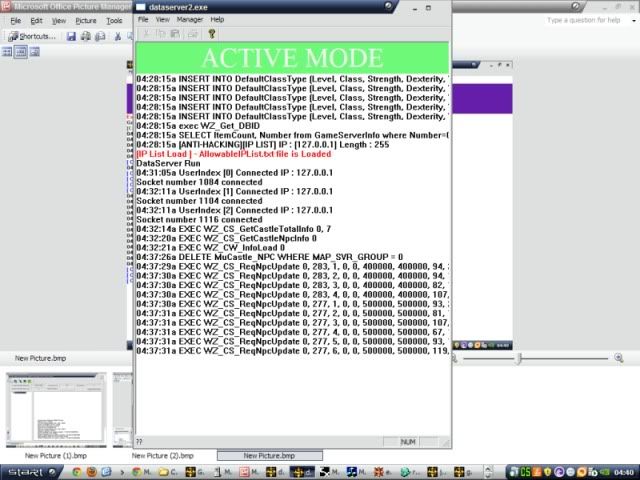
Task: Switch to single picture view
Action: [x=35, y=52]
